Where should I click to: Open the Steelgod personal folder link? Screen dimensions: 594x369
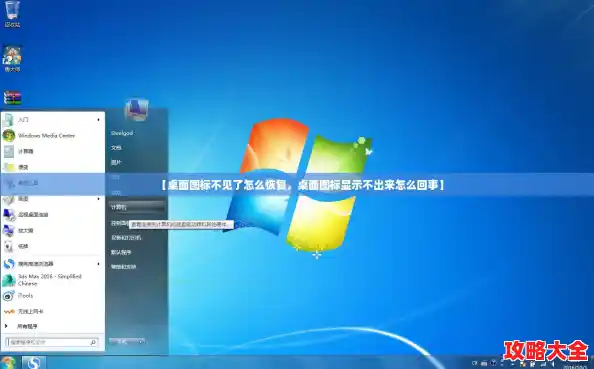click(x=122, y=133)
